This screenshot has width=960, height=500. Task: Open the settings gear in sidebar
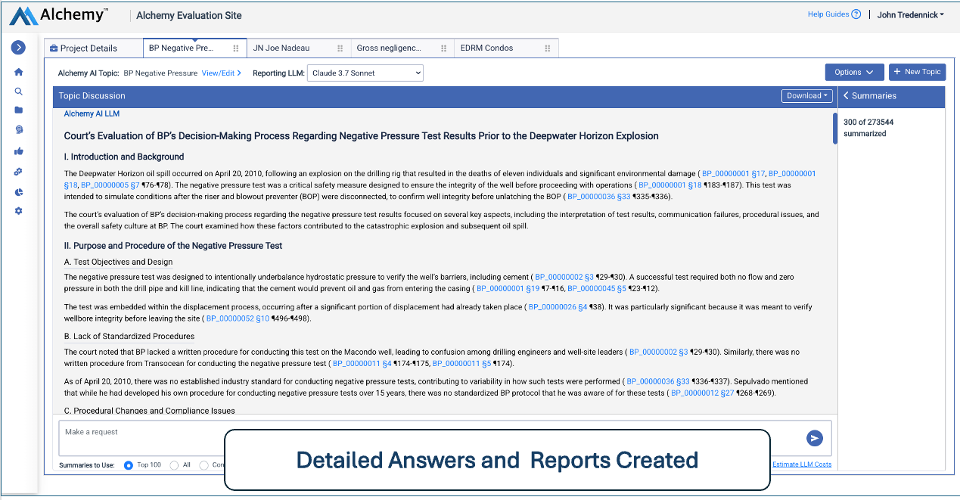pyautogui.click(x=18, y=211)
